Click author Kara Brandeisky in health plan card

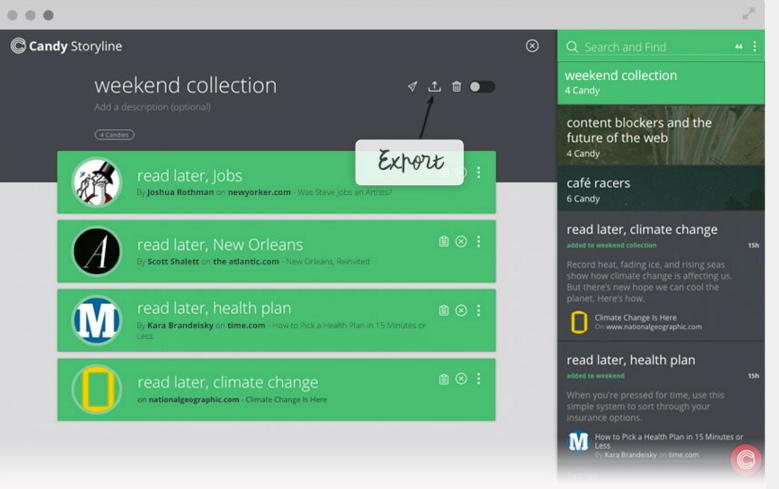pyautogui.click(x=180, y=326)
